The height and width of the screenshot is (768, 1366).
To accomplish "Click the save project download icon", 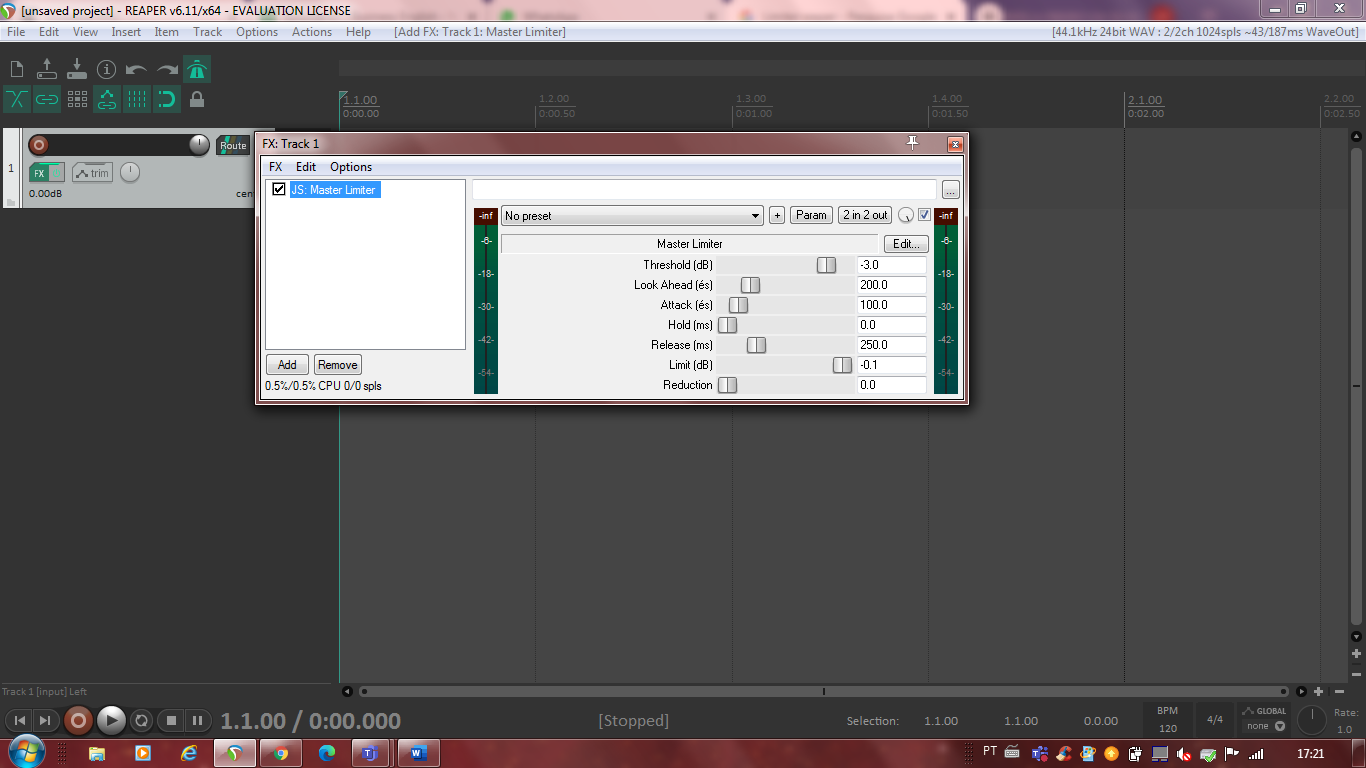I will tap(77, 69).
